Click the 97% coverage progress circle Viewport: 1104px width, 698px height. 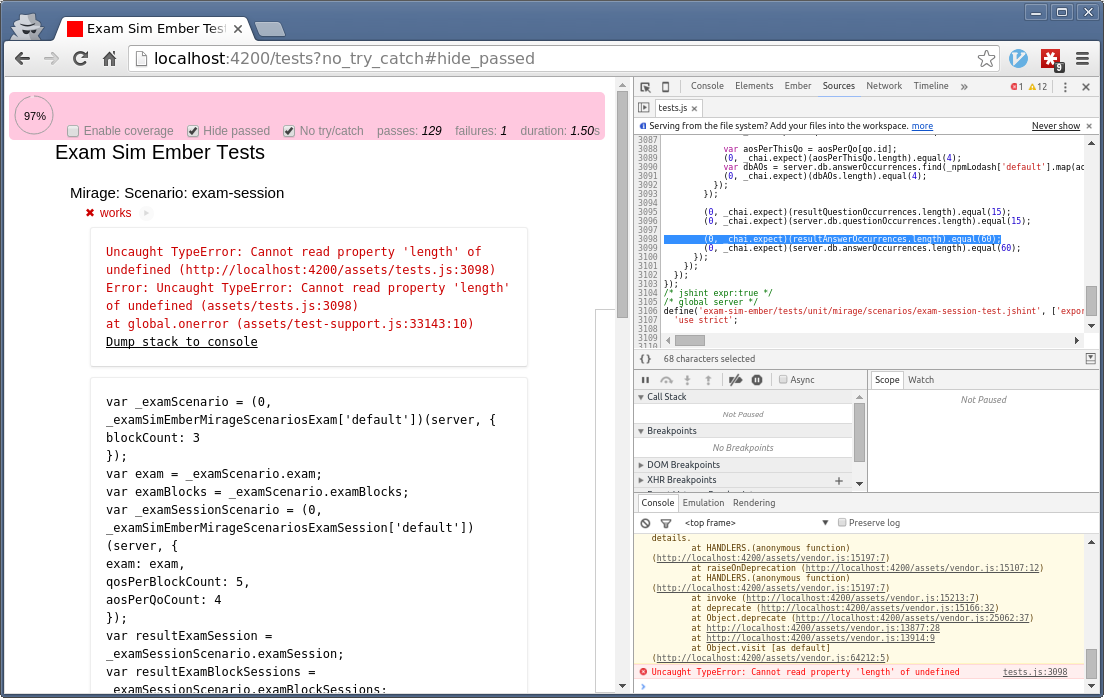click(34, 115)
